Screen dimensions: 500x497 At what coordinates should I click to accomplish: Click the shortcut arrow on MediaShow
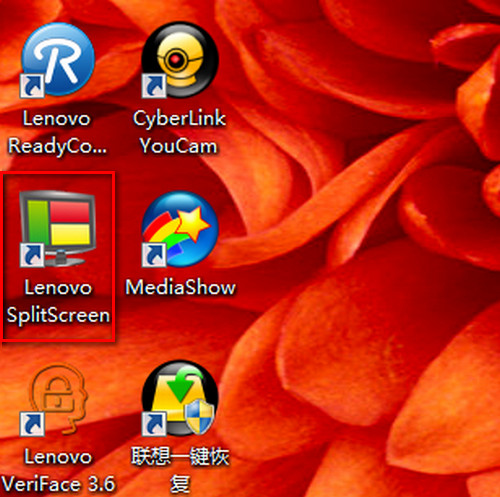tap(154, 255)
